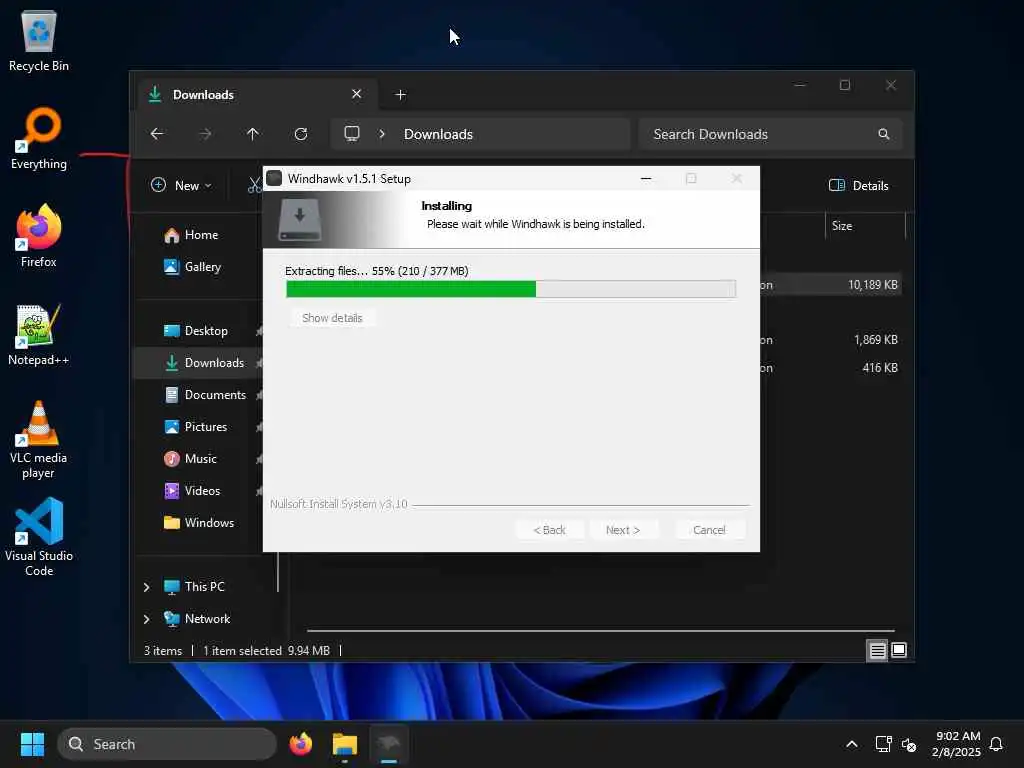Expand the This PC tree node

tap(146, 587)
